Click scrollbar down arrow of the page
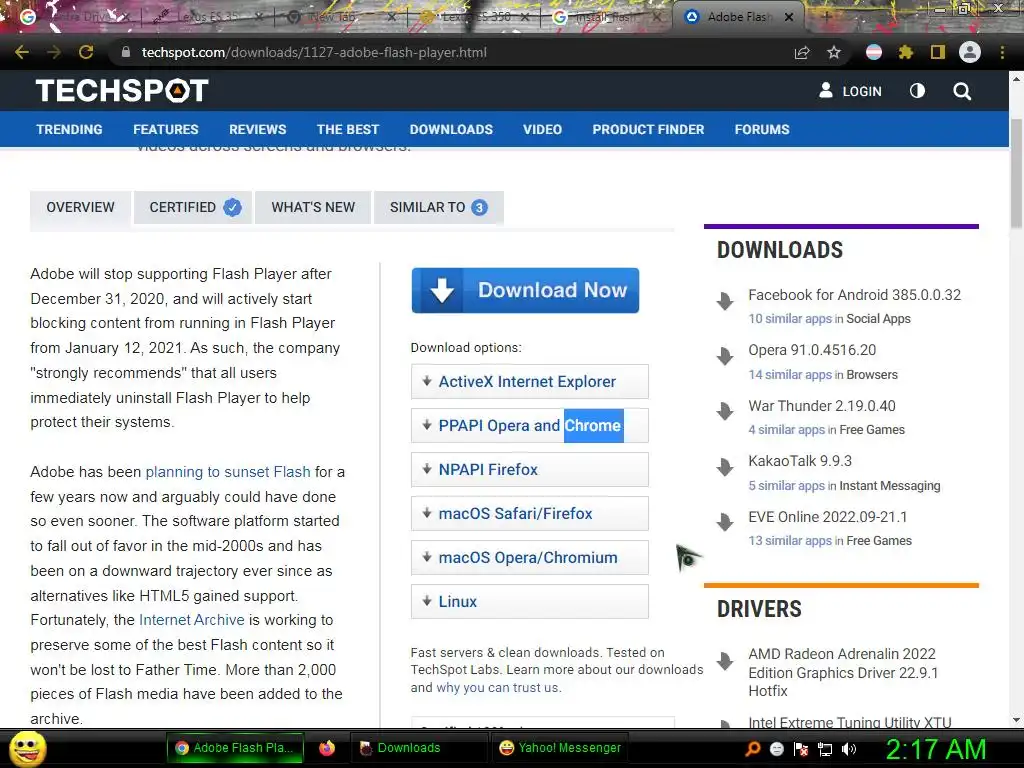 1016,720
